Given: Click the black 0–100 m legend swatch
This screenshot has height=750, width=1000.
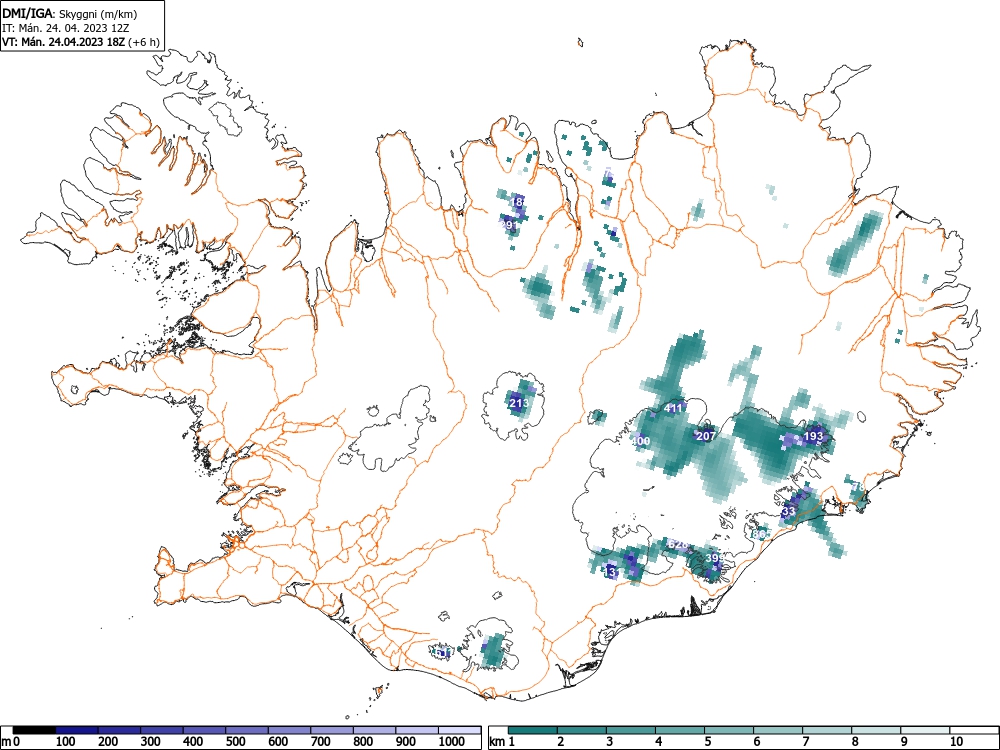Looking at the screenshot, I should click(34, 730).
